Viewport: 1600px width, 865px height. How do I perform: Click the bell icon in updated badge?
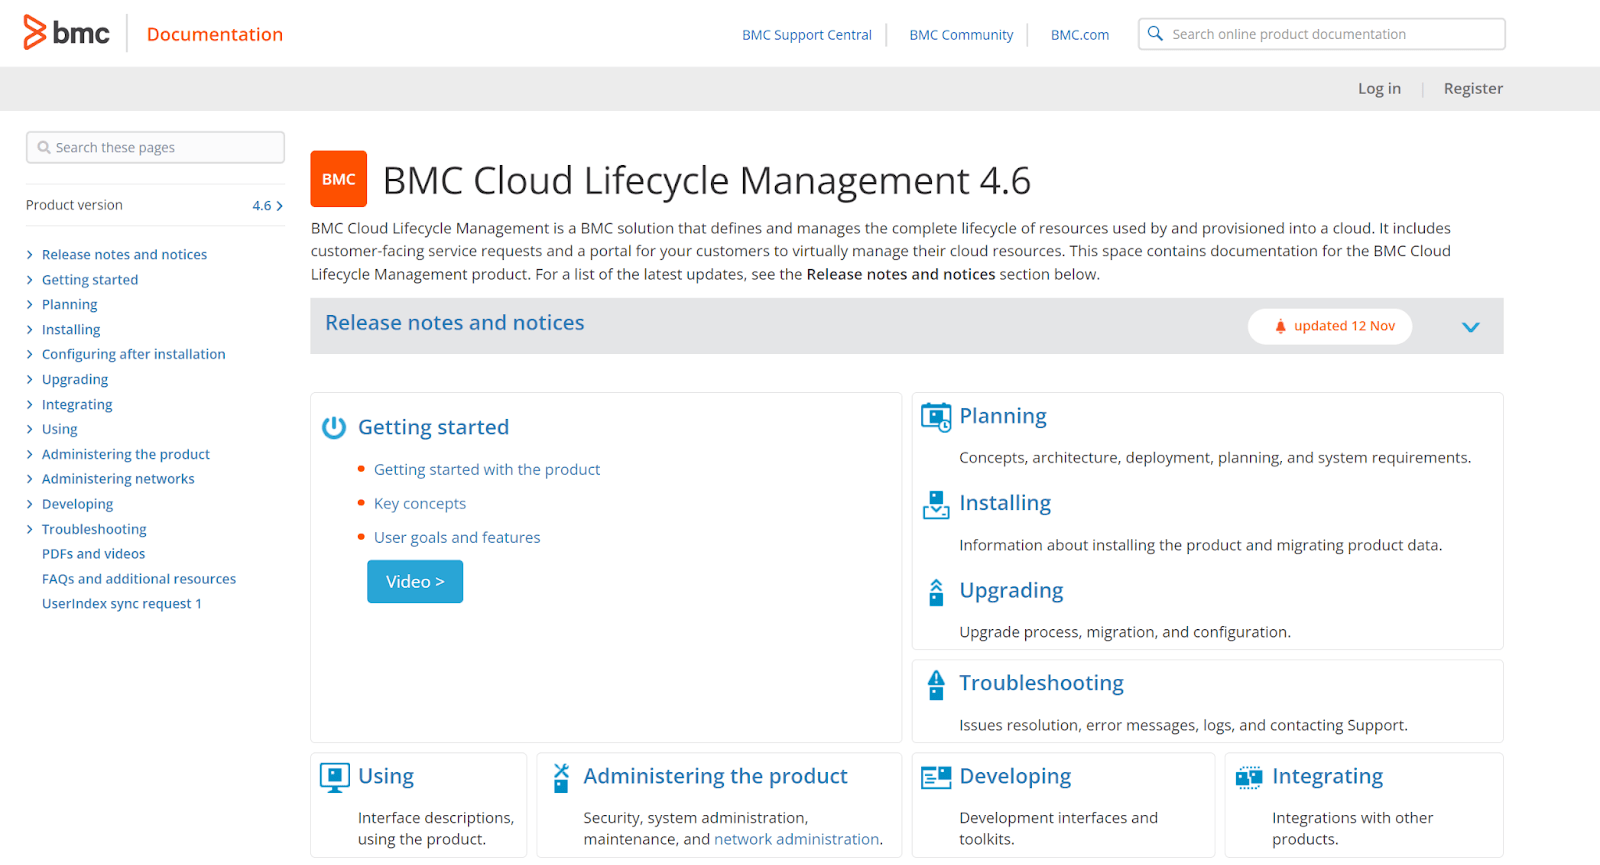(x=1280, y=326)
